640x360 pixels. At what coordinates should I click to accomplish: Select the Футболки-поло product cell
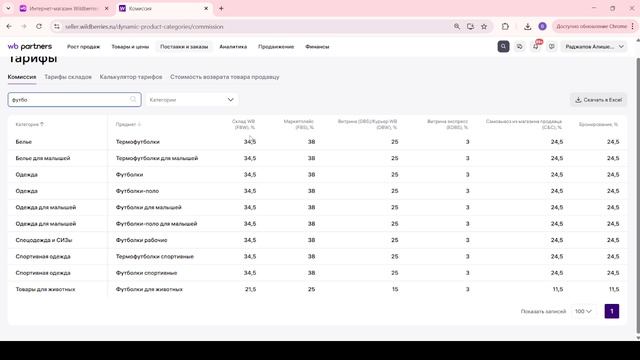137,191
